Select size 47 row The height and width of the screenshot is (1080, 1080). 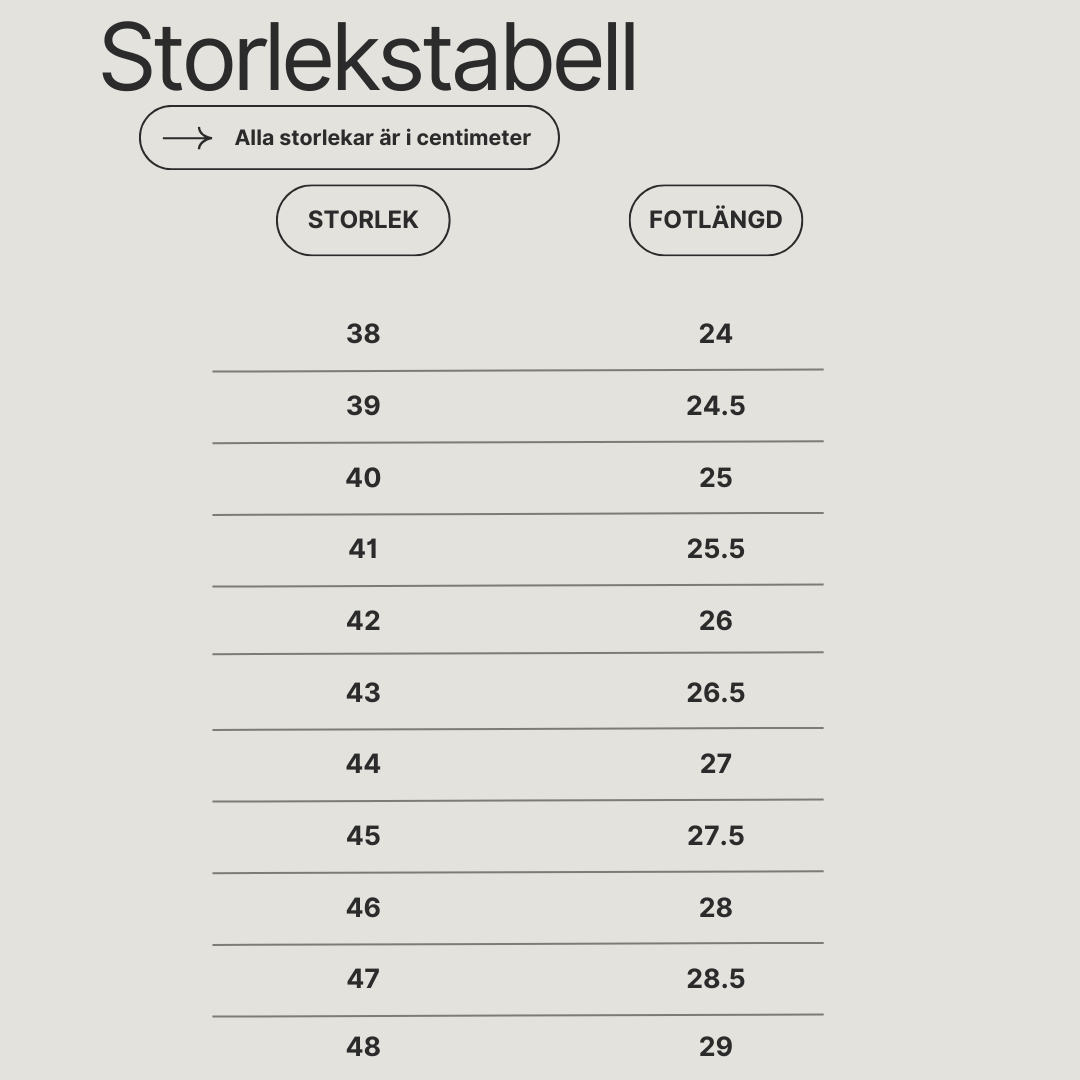[x=363, y=979]
